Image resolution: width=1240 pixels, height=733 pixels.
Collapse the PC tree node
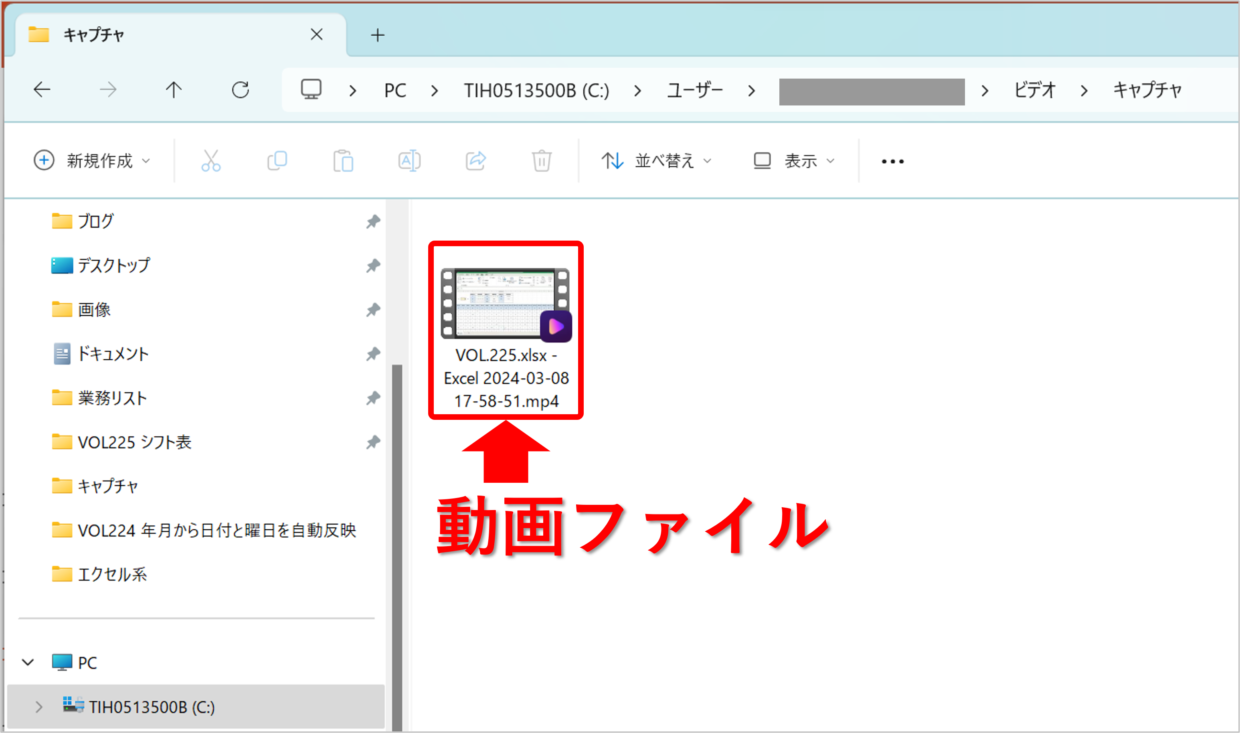27,663
